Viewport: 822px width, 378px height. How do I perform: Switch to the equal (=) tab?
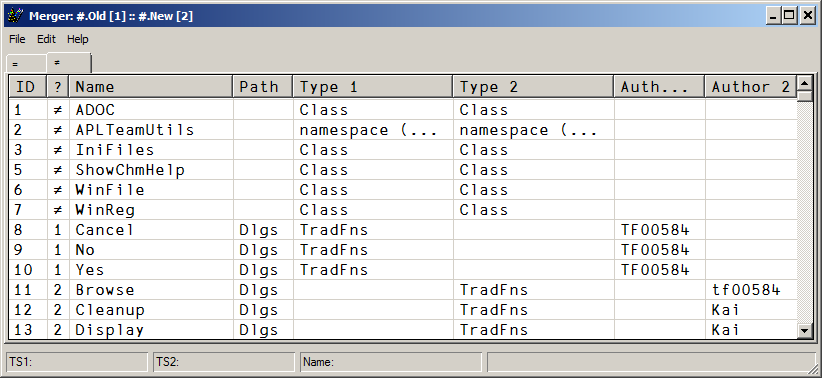[26, 63]
